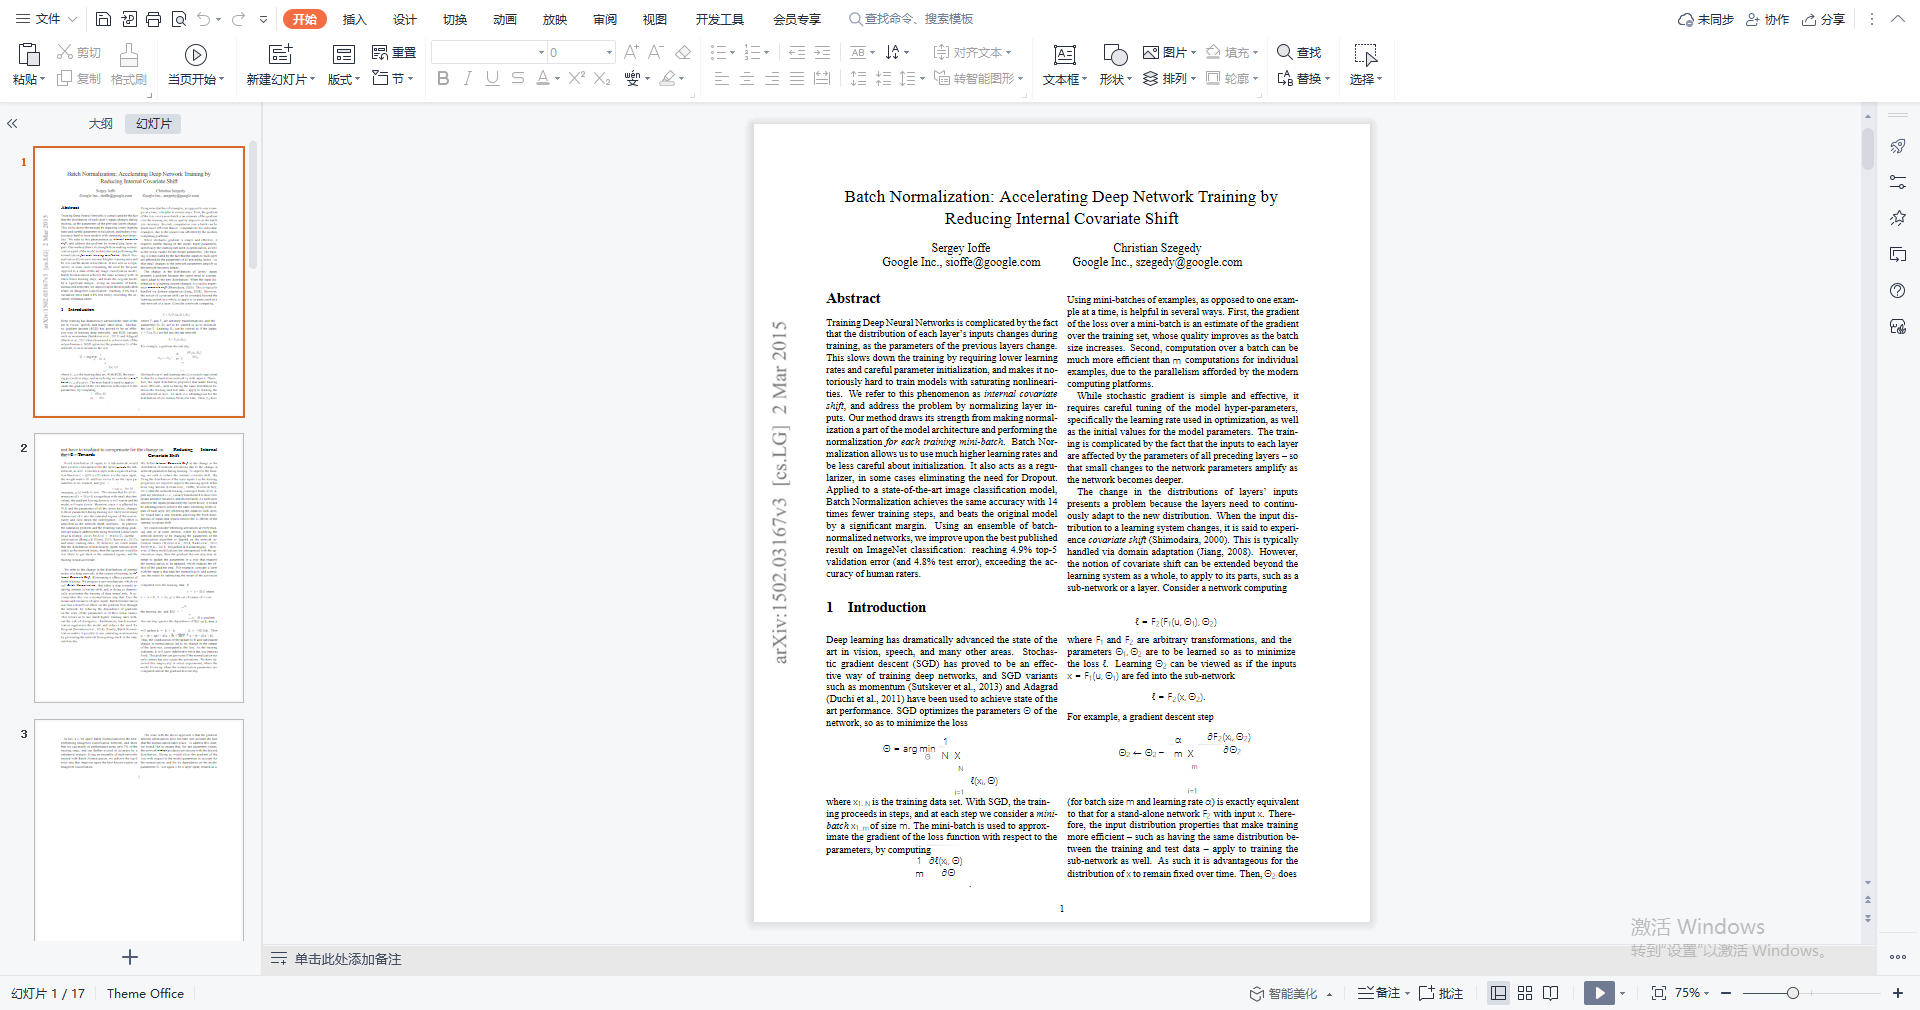Viewport: 1920px width, 1010px height.
Task: Switch to the View (视图) tab
Action: point(655,19)
